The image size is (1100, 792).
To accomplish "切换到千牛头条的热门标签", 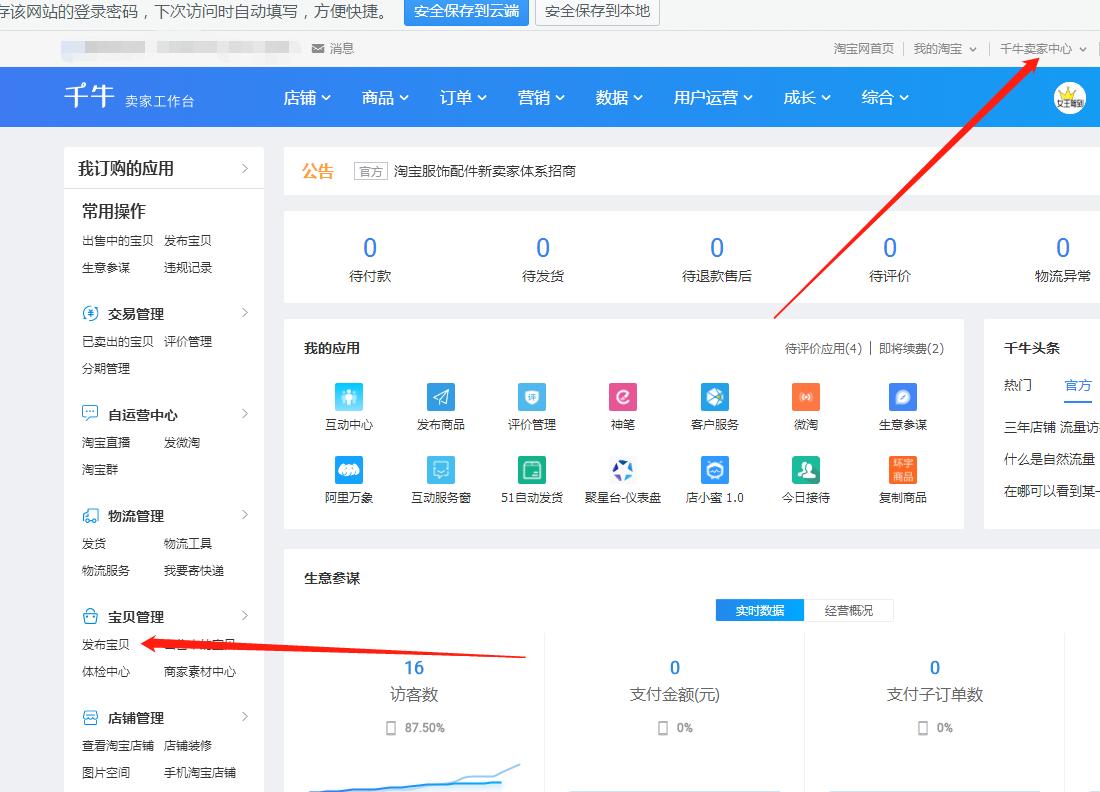I will 1017,384.
